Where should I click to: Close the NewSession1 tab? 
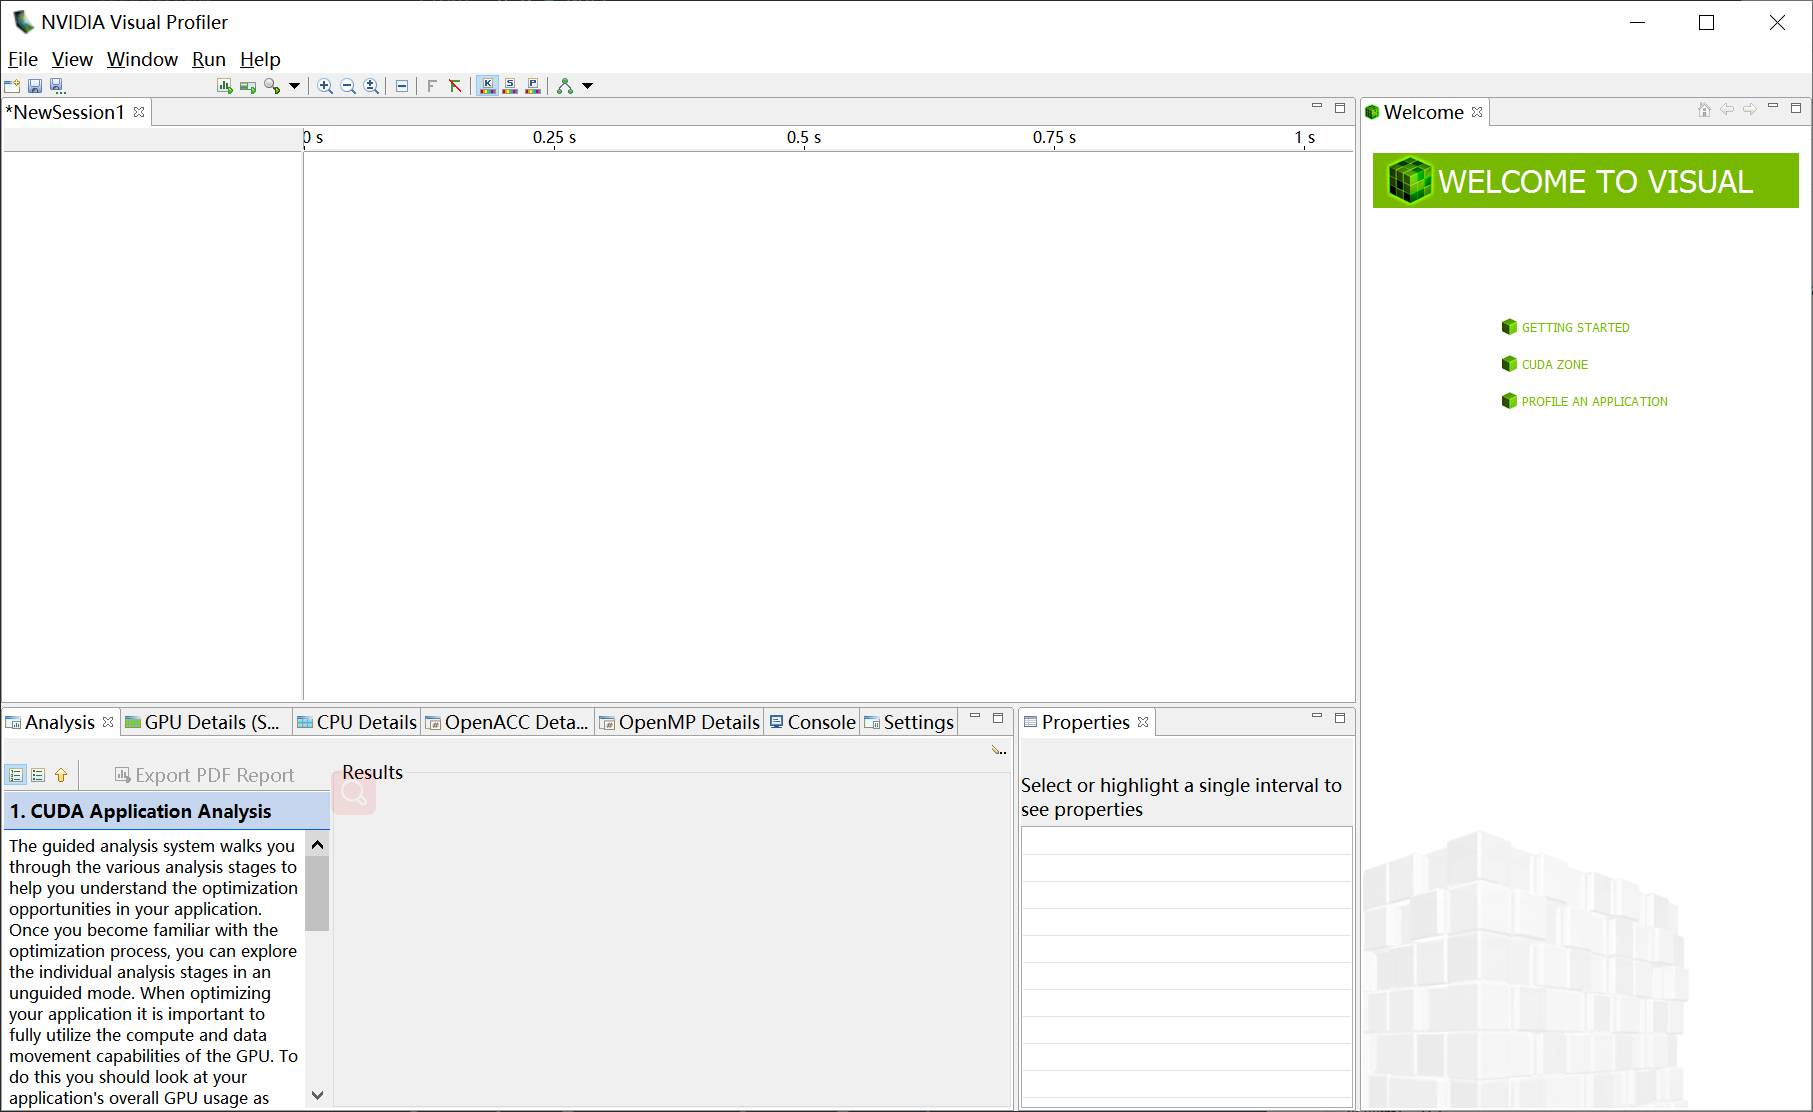tap(139, 112)
